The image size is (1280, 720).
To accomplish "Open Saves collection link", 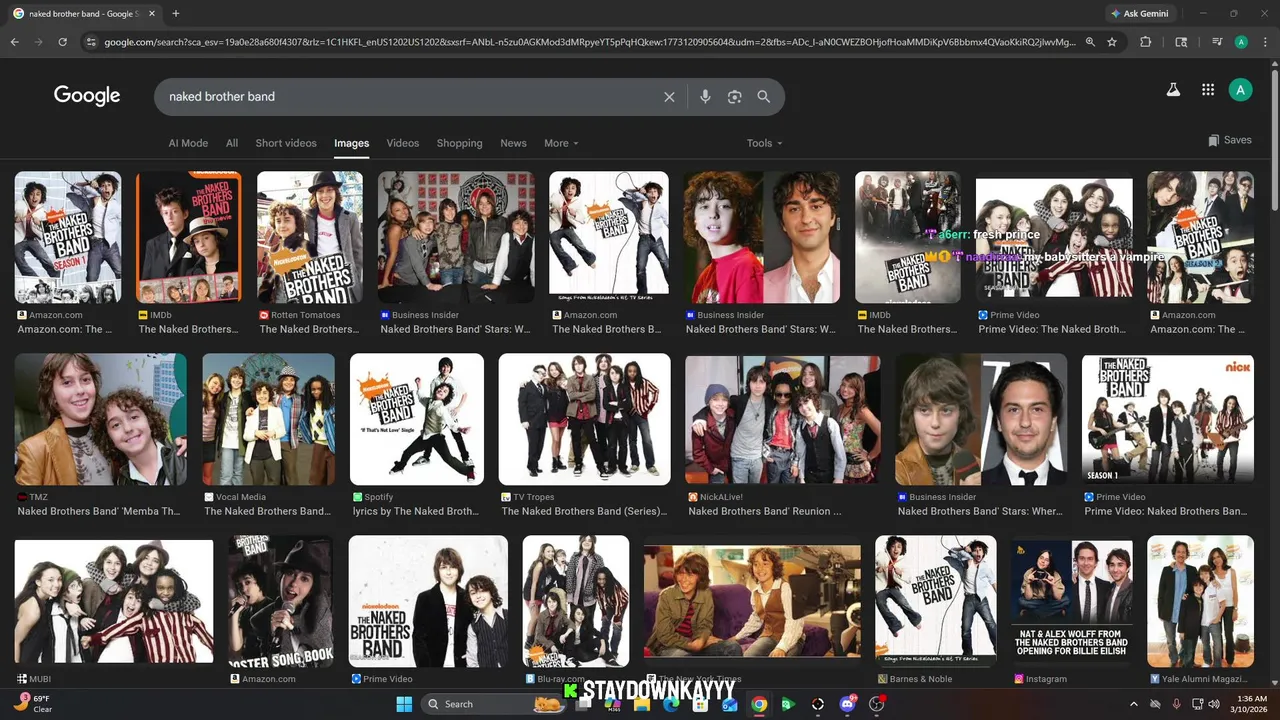I will point(1230,140).
